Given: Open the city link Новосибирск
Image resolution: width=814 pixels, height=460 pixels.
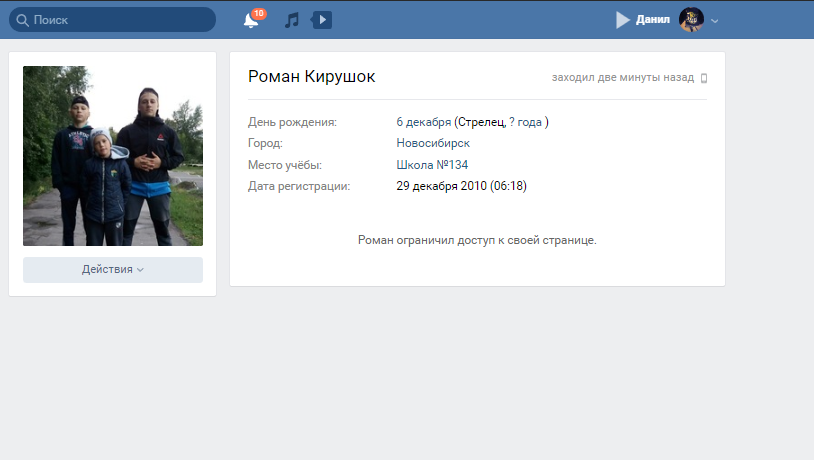Looking at the screenshot, I should pyautogui.click(x=433, y=143).
